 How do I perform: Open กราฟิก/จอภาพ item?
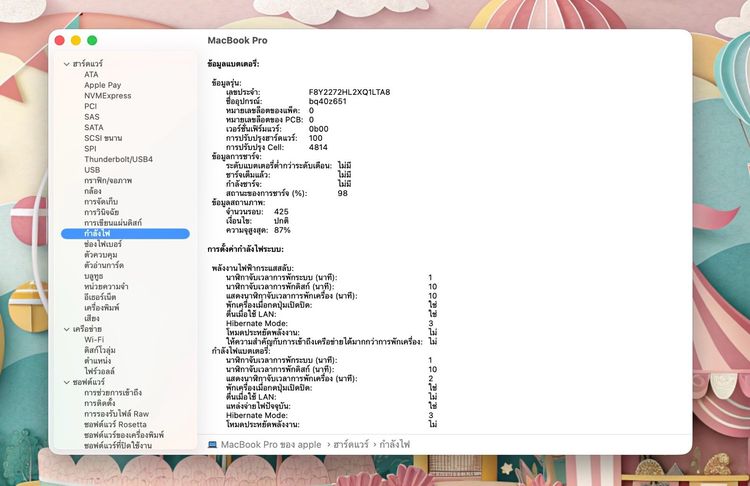108,180
